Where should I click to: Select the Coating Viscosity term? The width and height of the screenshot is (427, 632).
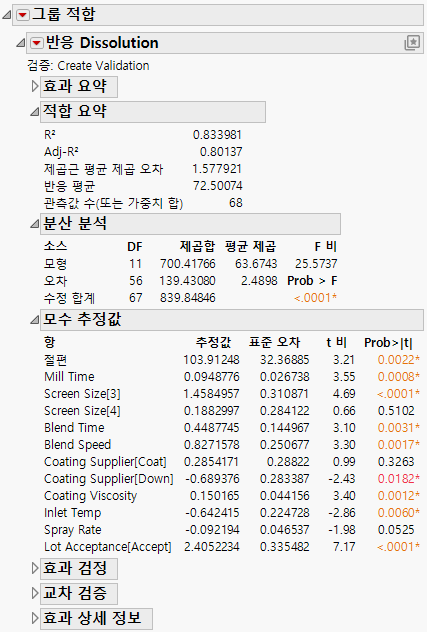pos(91,496)
